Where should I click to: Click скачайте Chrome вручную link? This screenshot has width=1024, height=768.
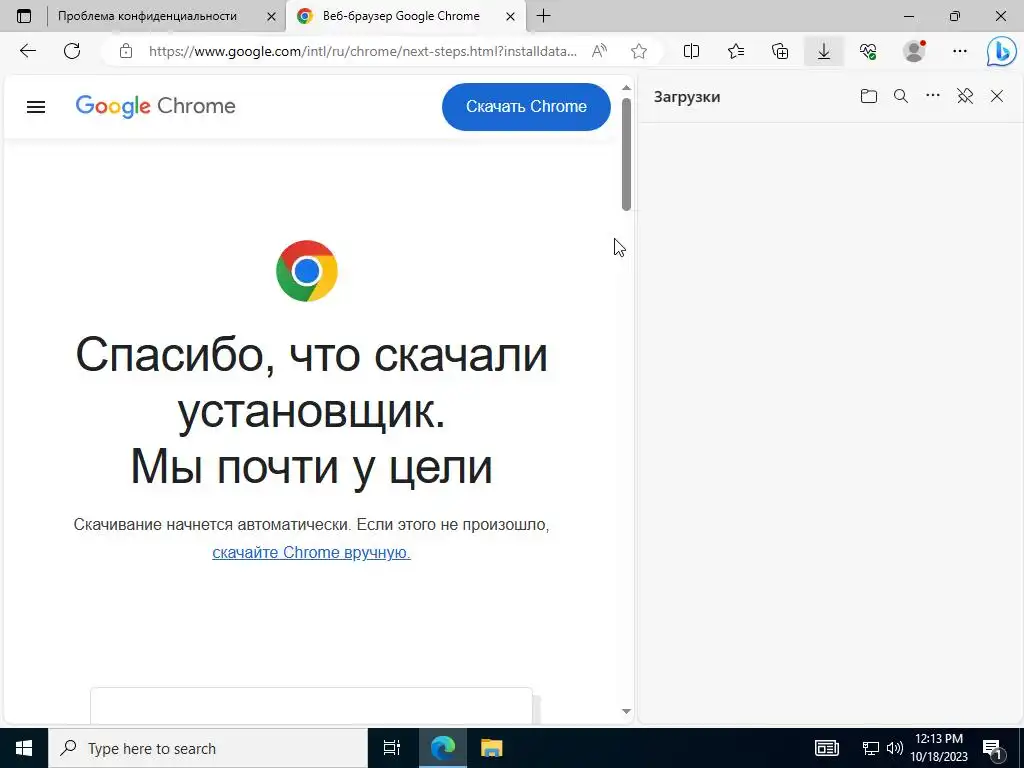(312, 552)
